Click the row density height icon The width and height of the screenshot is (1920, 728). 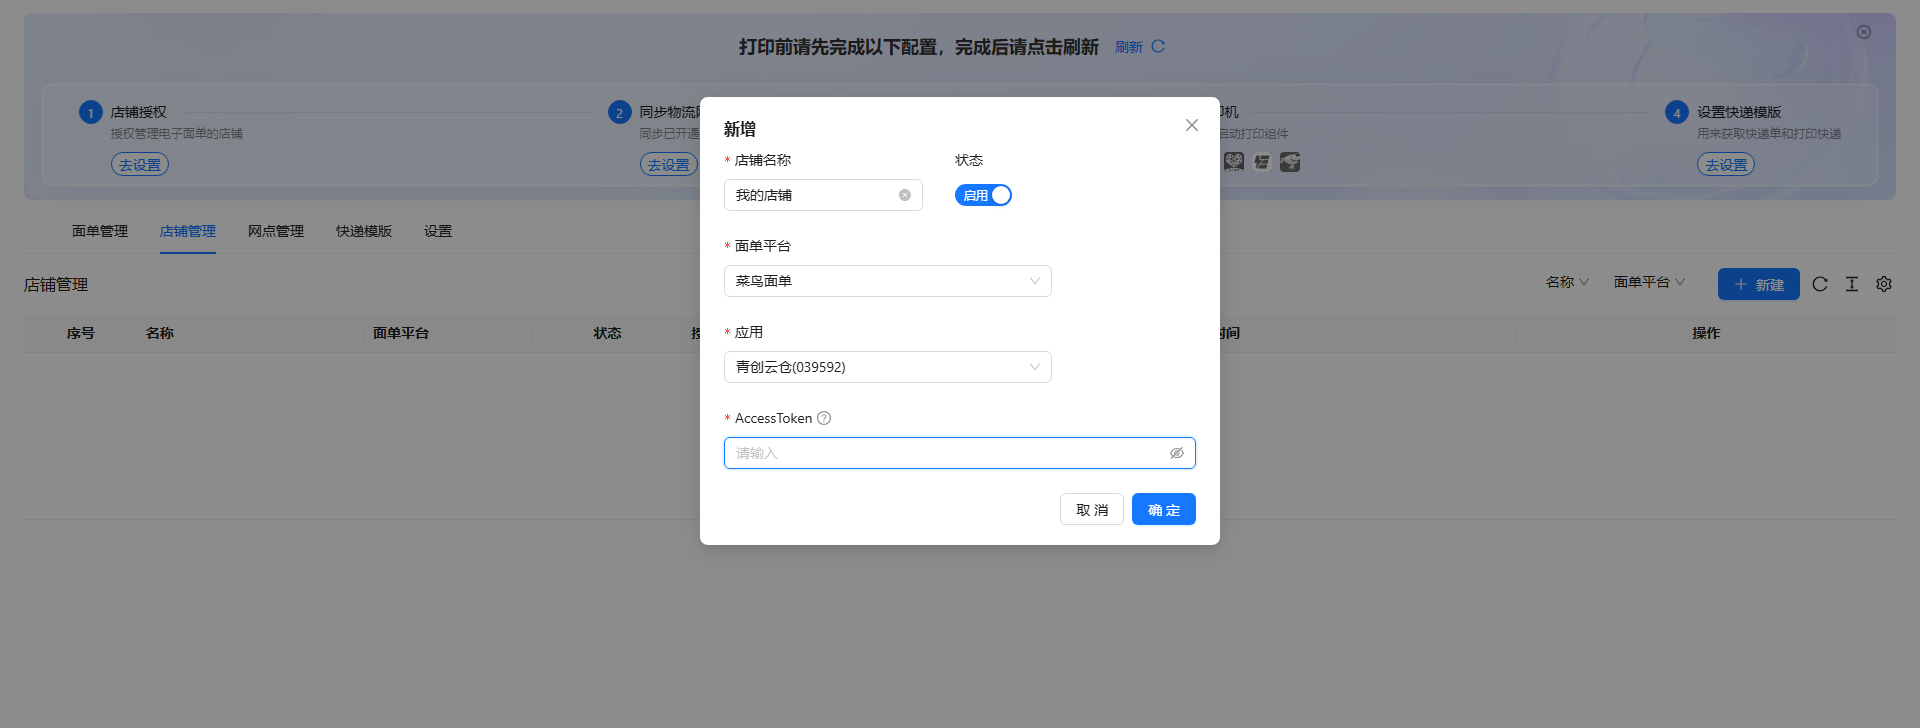point(1852,284)
